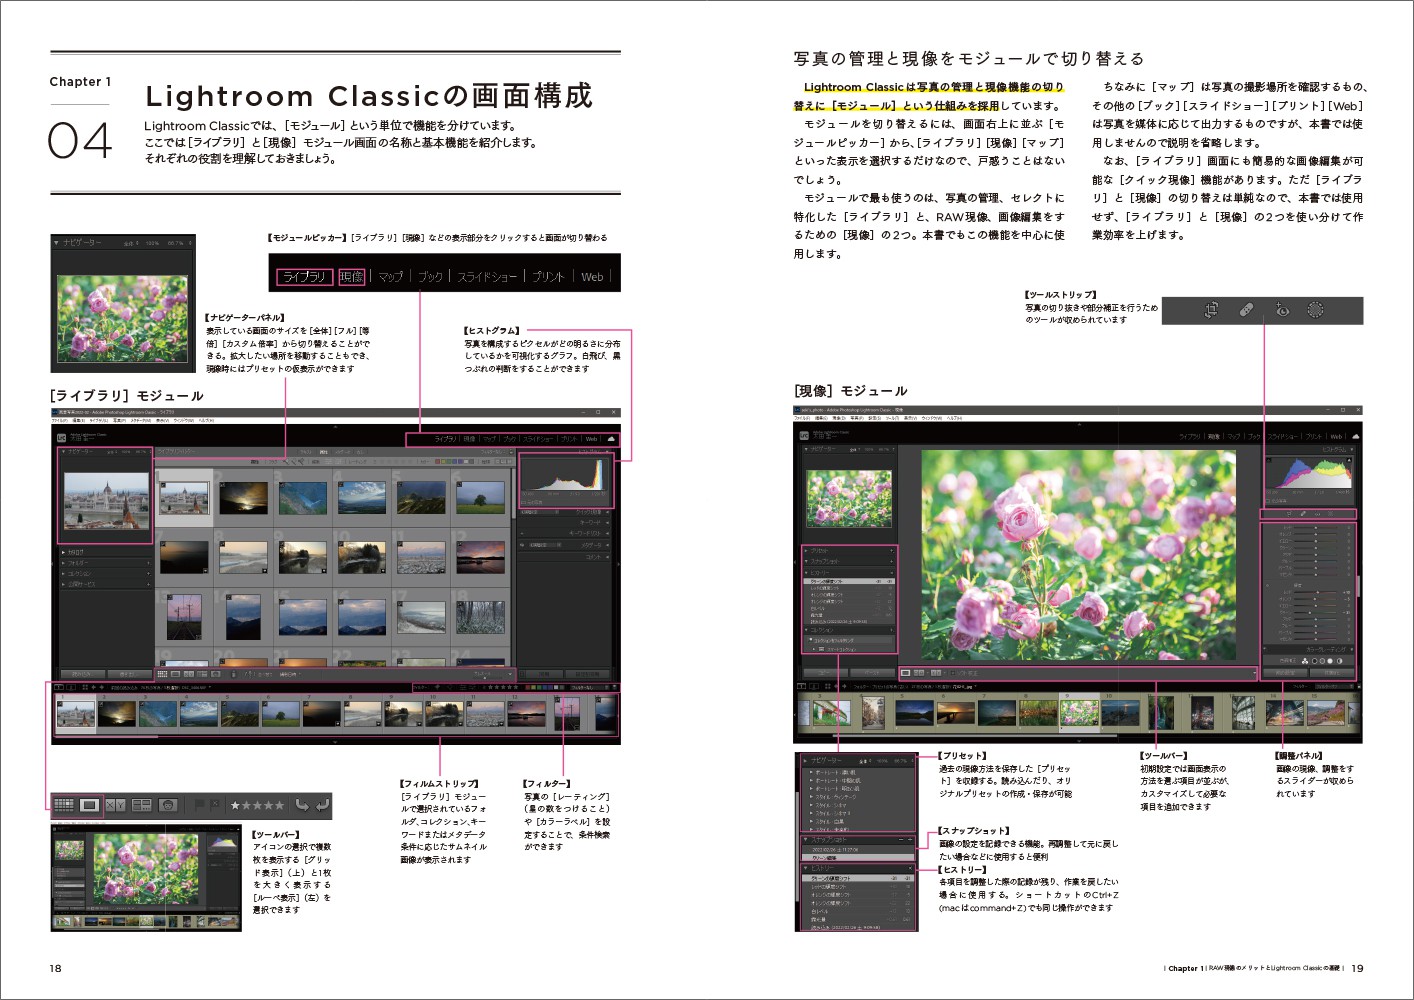
Task: Open the 現像 module in enlarged picker
Action: tap(352, 277)
